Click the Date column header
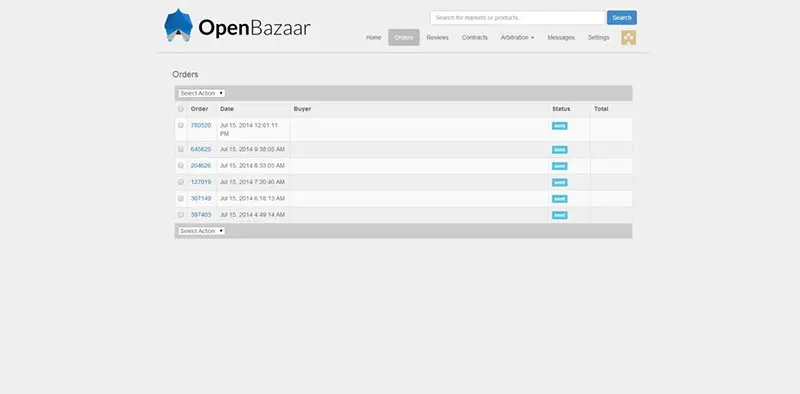 227,109
